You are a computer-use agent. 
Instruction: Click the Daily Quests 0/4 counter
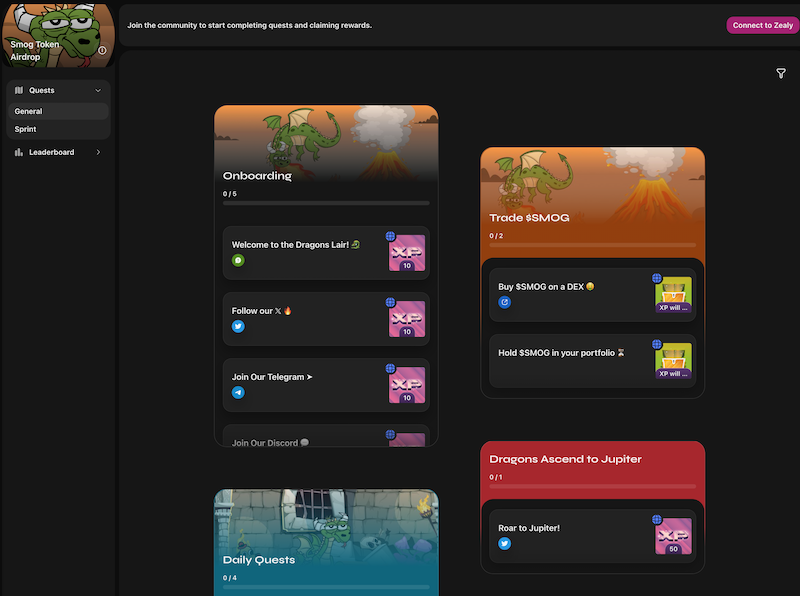(x=230, y=578)
